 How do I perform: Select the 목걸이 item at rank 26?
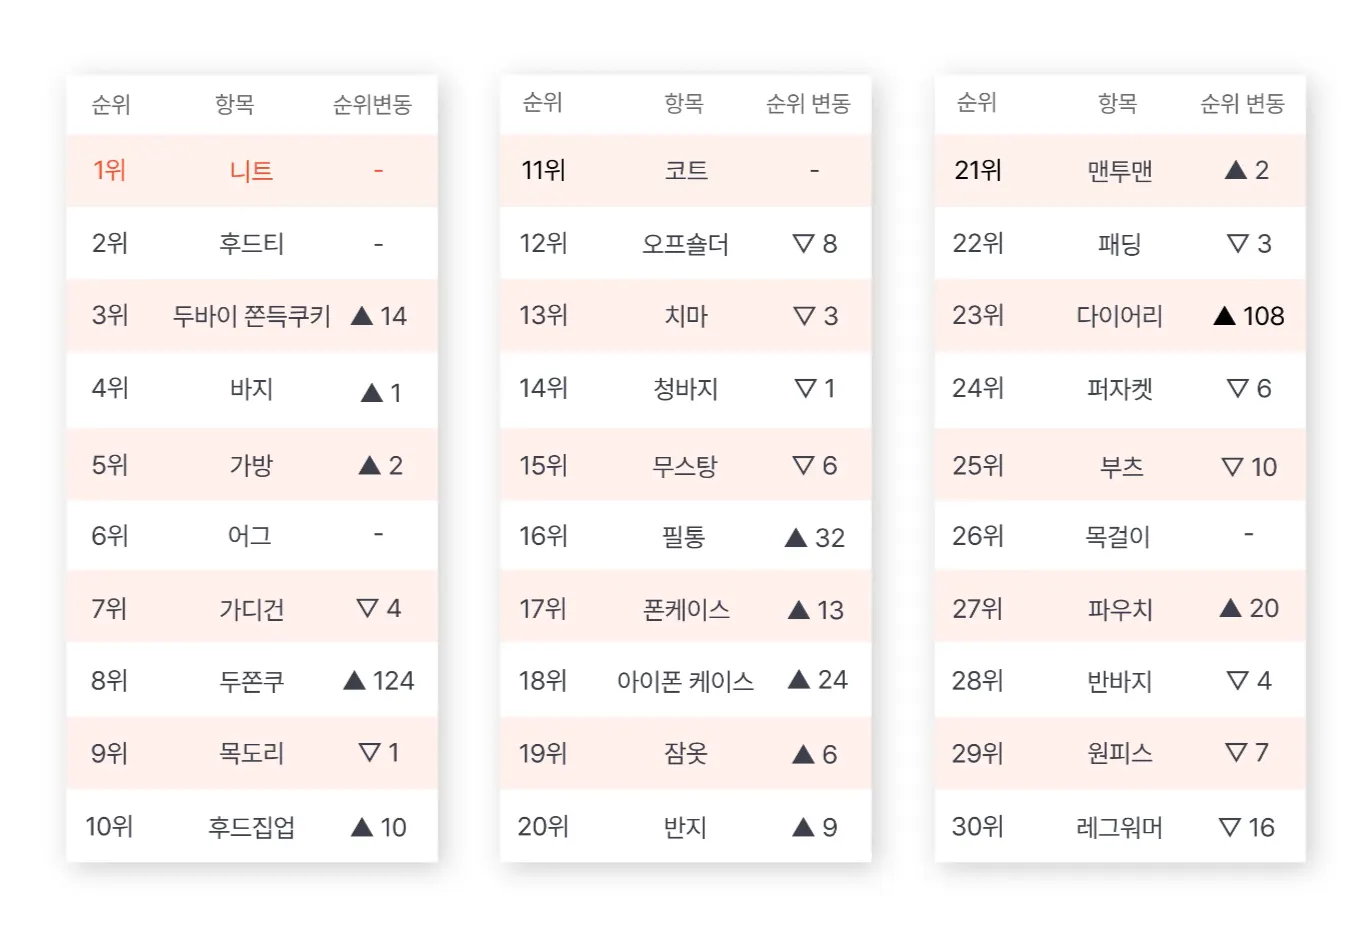click(1118, 537)
